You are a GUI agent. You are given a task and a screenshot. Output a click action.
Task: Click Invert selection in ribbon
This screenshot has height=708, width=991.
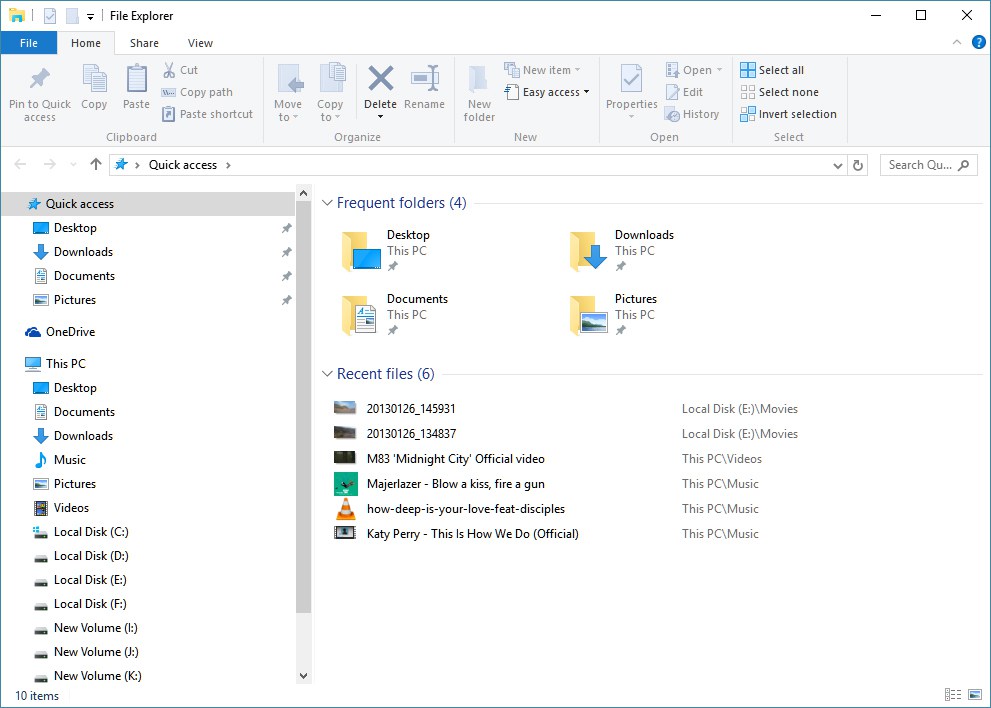(x=789, y=114)
